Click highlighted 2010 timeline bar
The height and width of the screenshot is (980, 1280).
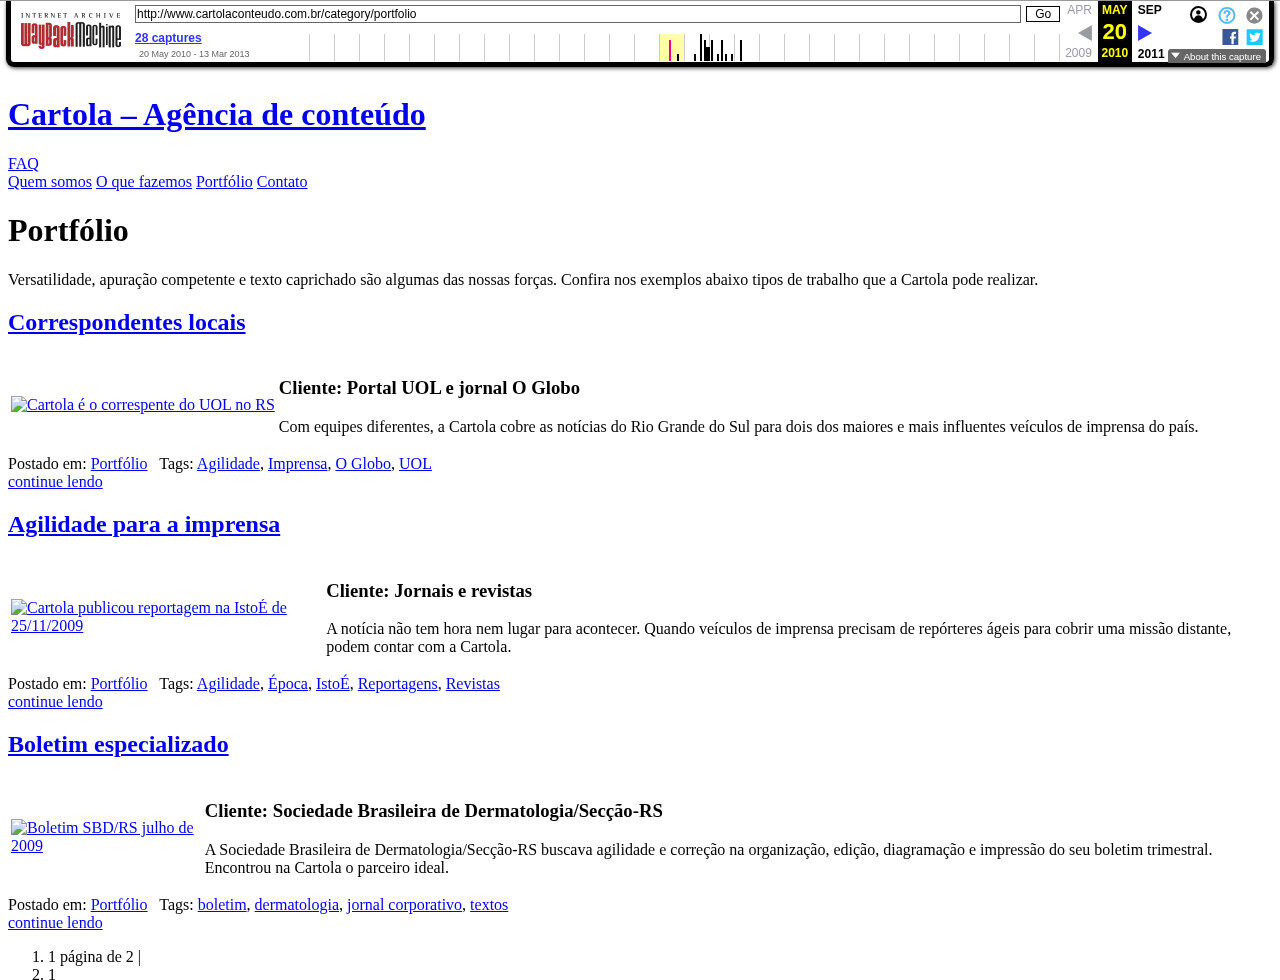[671, 48]
